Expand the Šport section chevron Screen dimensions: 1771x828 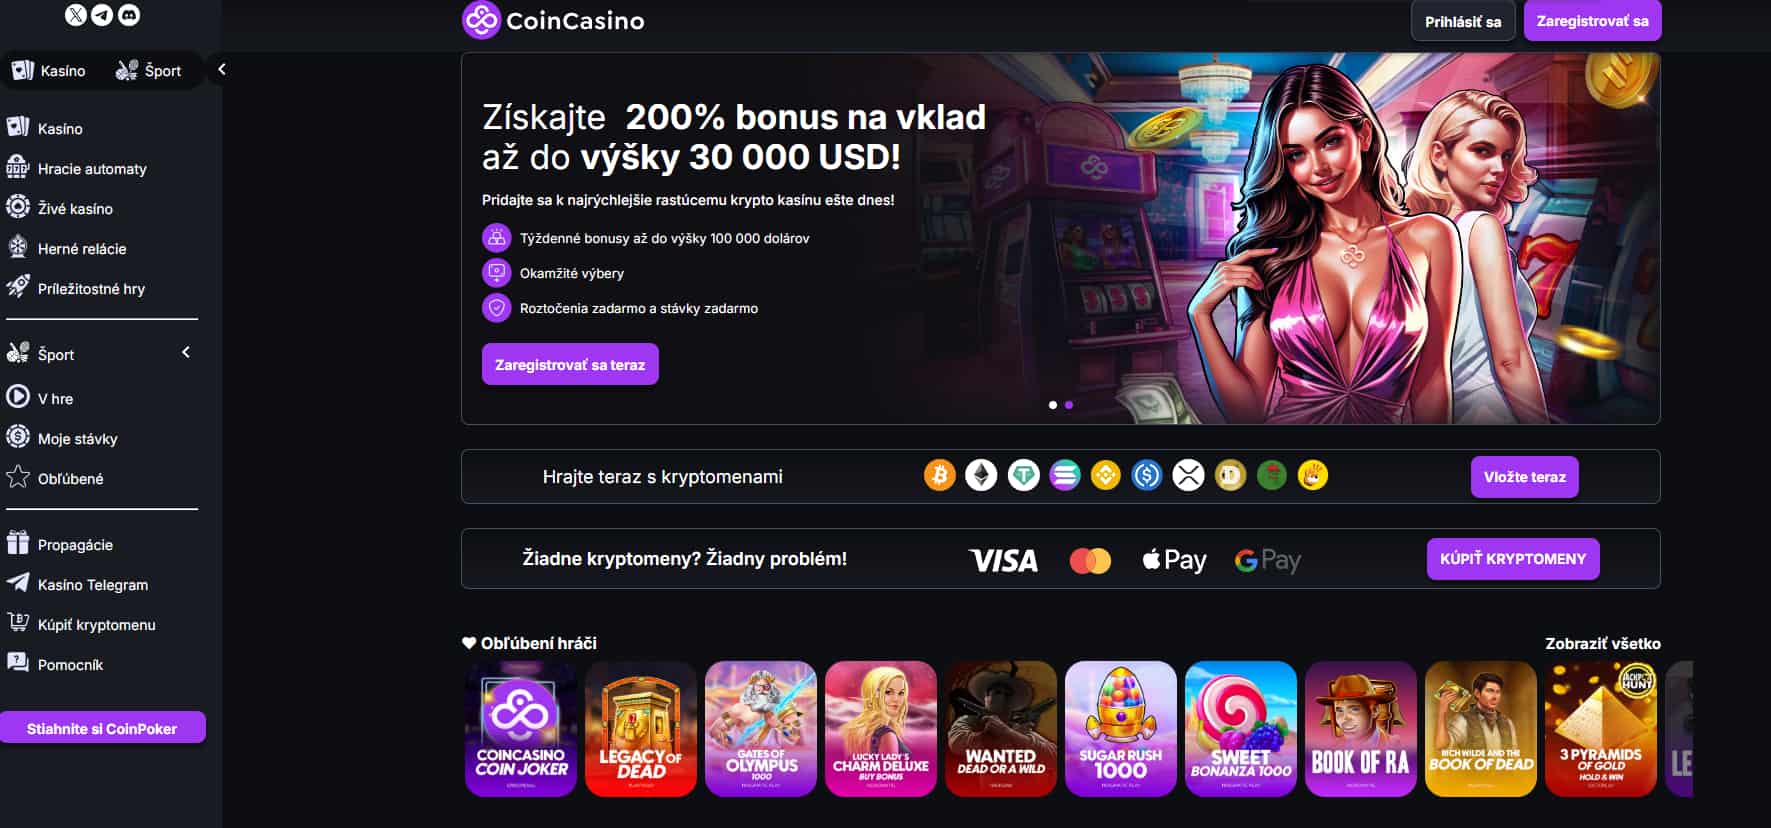point(186,353)
